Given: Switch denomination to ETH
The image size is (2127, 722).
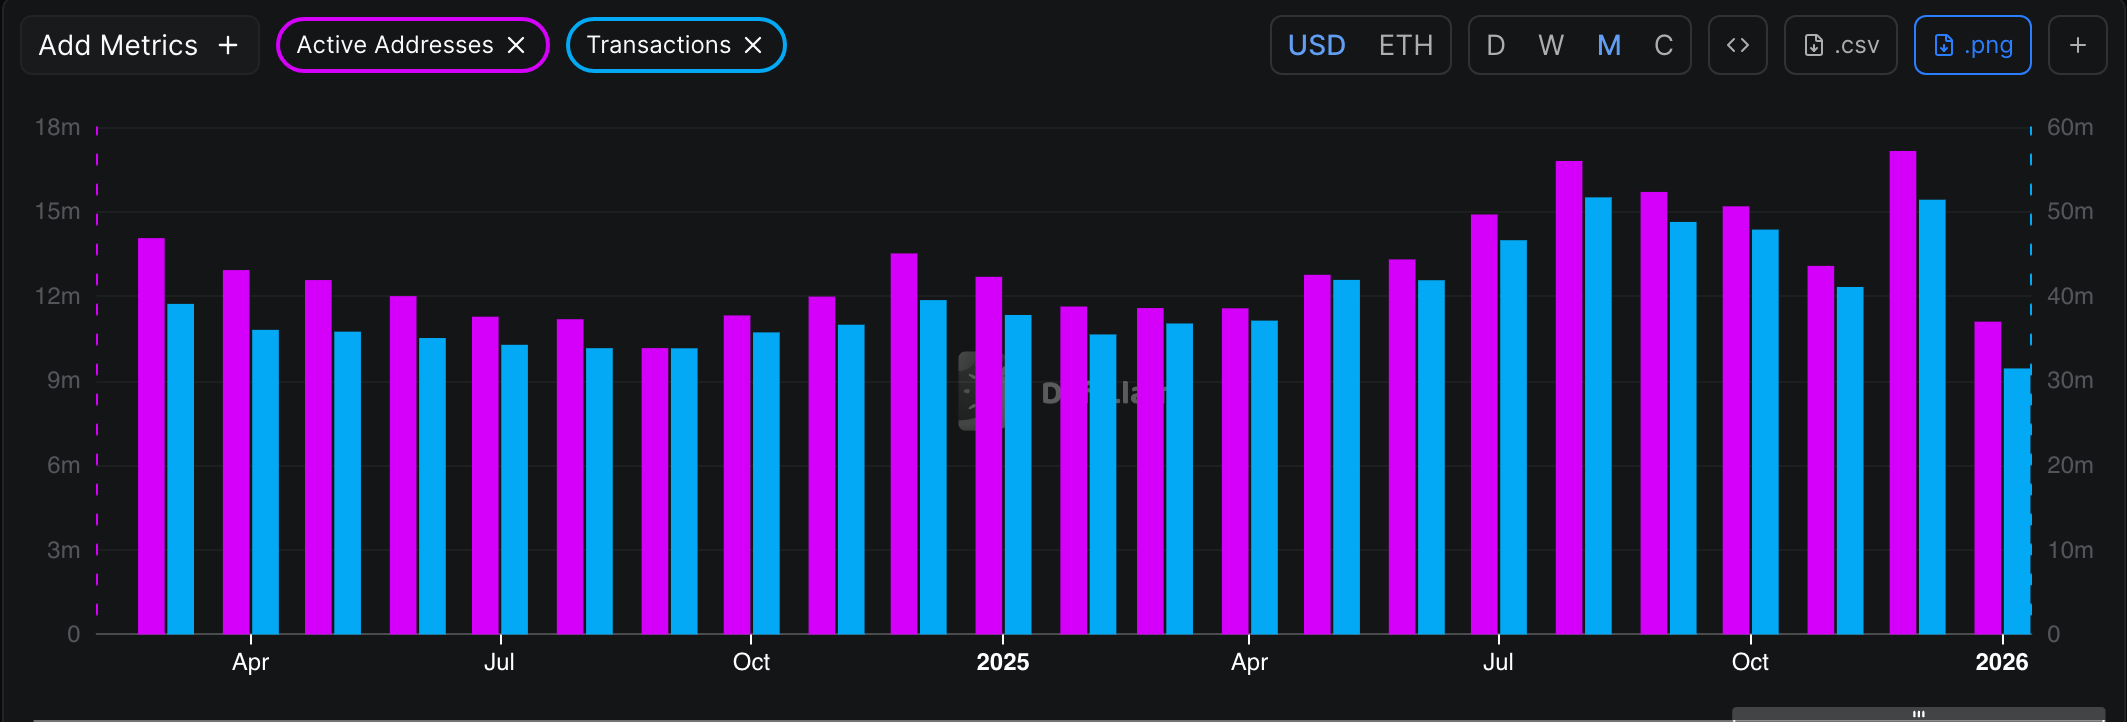Looking at the screenshot, I should coord(1405,45).
